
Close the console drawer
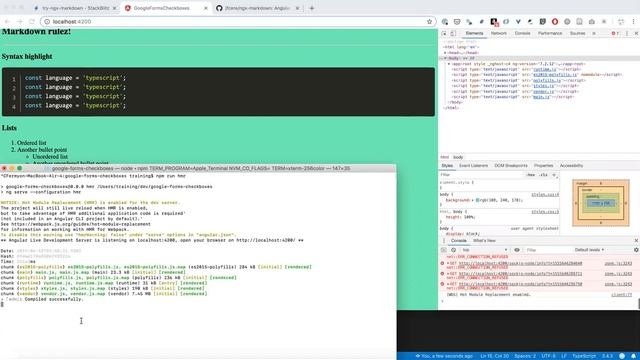coord(636,241)
